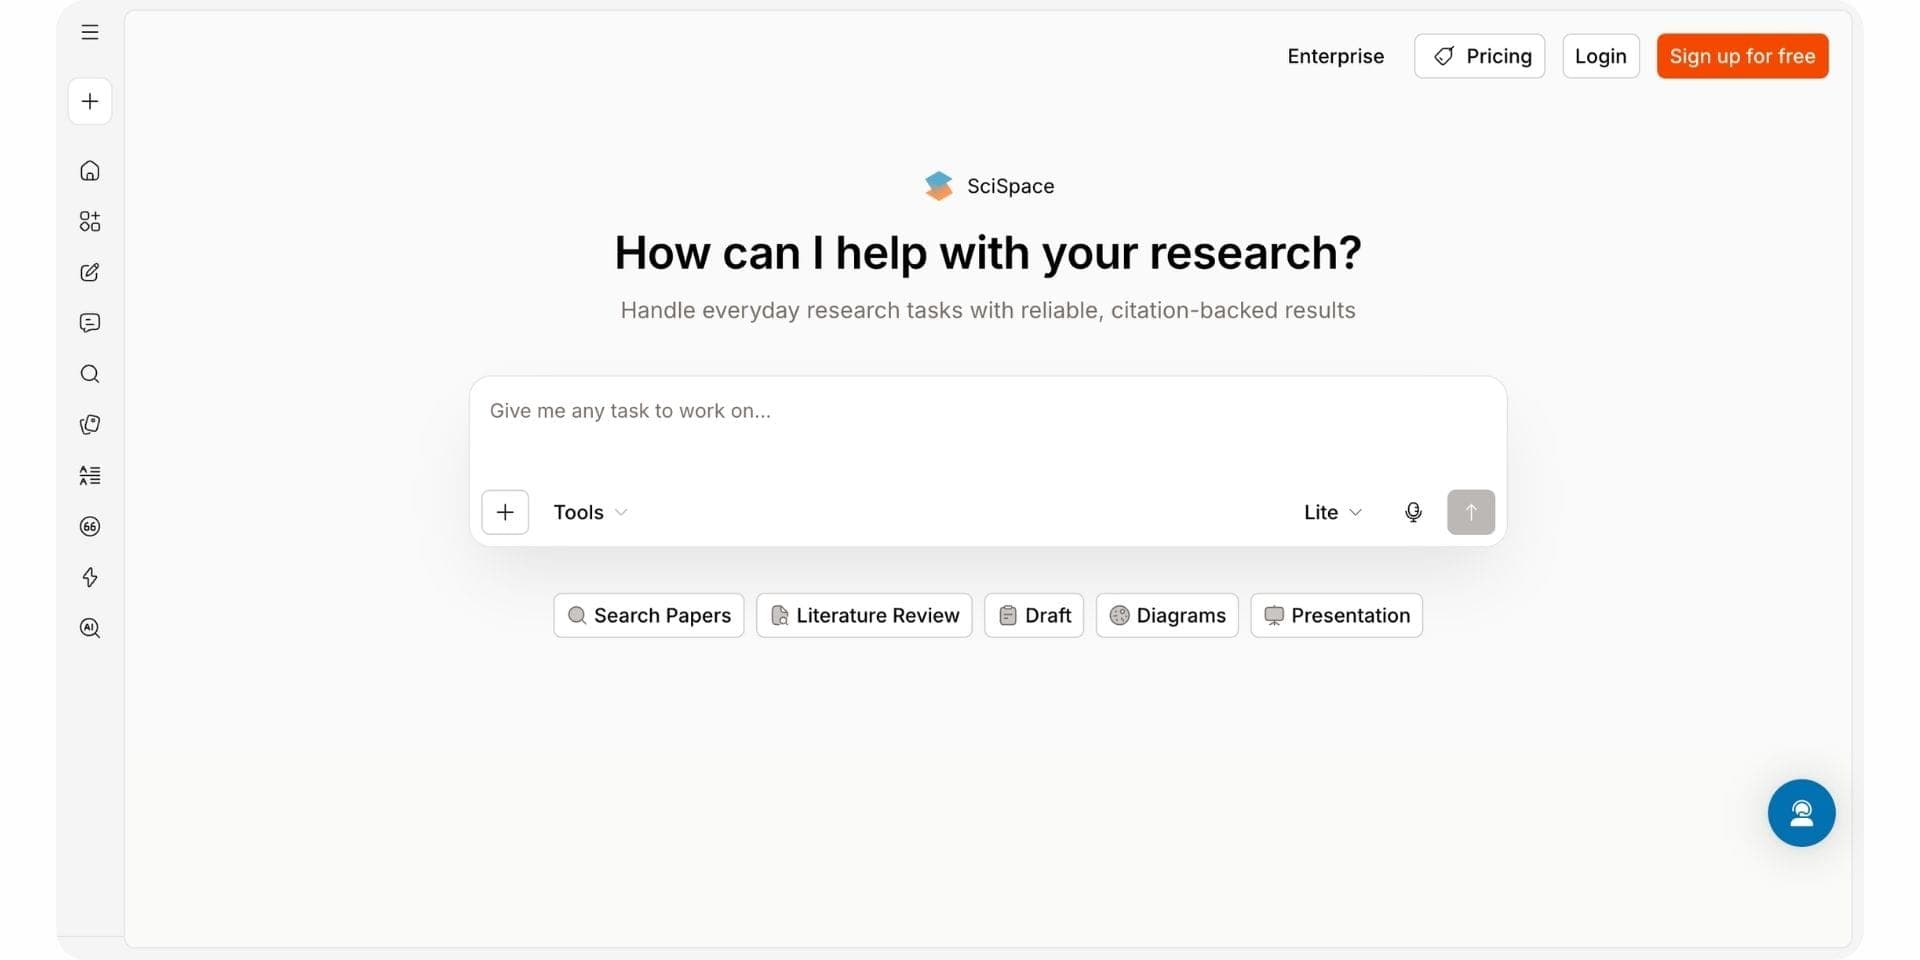Viewport: 1920px width, 960px height.
Task: Click the plus attach button in the prompt box
Action: [505, 512]
